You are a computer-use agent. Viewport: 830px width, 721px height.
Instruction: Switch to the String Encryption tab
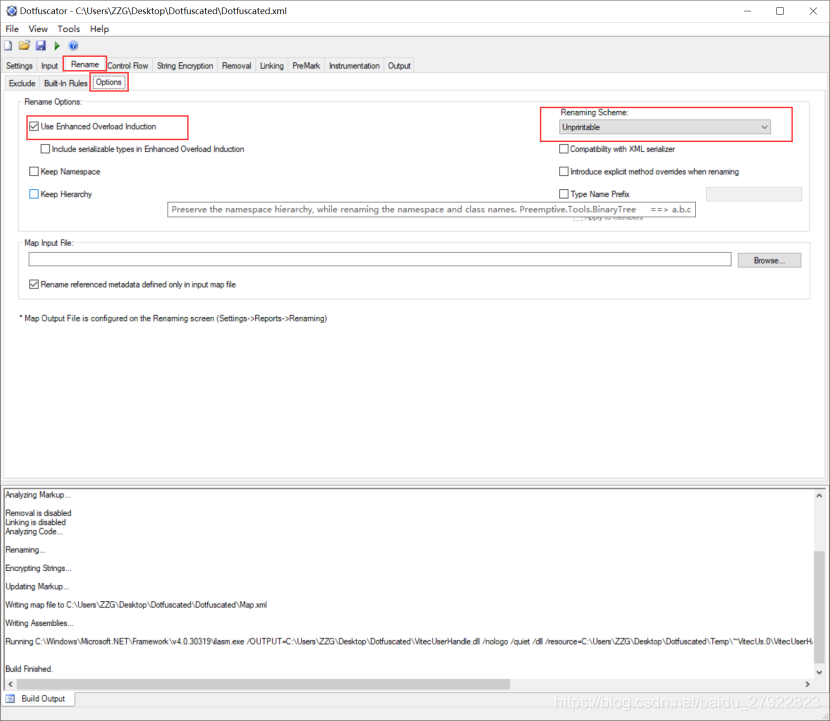[185, 66]
